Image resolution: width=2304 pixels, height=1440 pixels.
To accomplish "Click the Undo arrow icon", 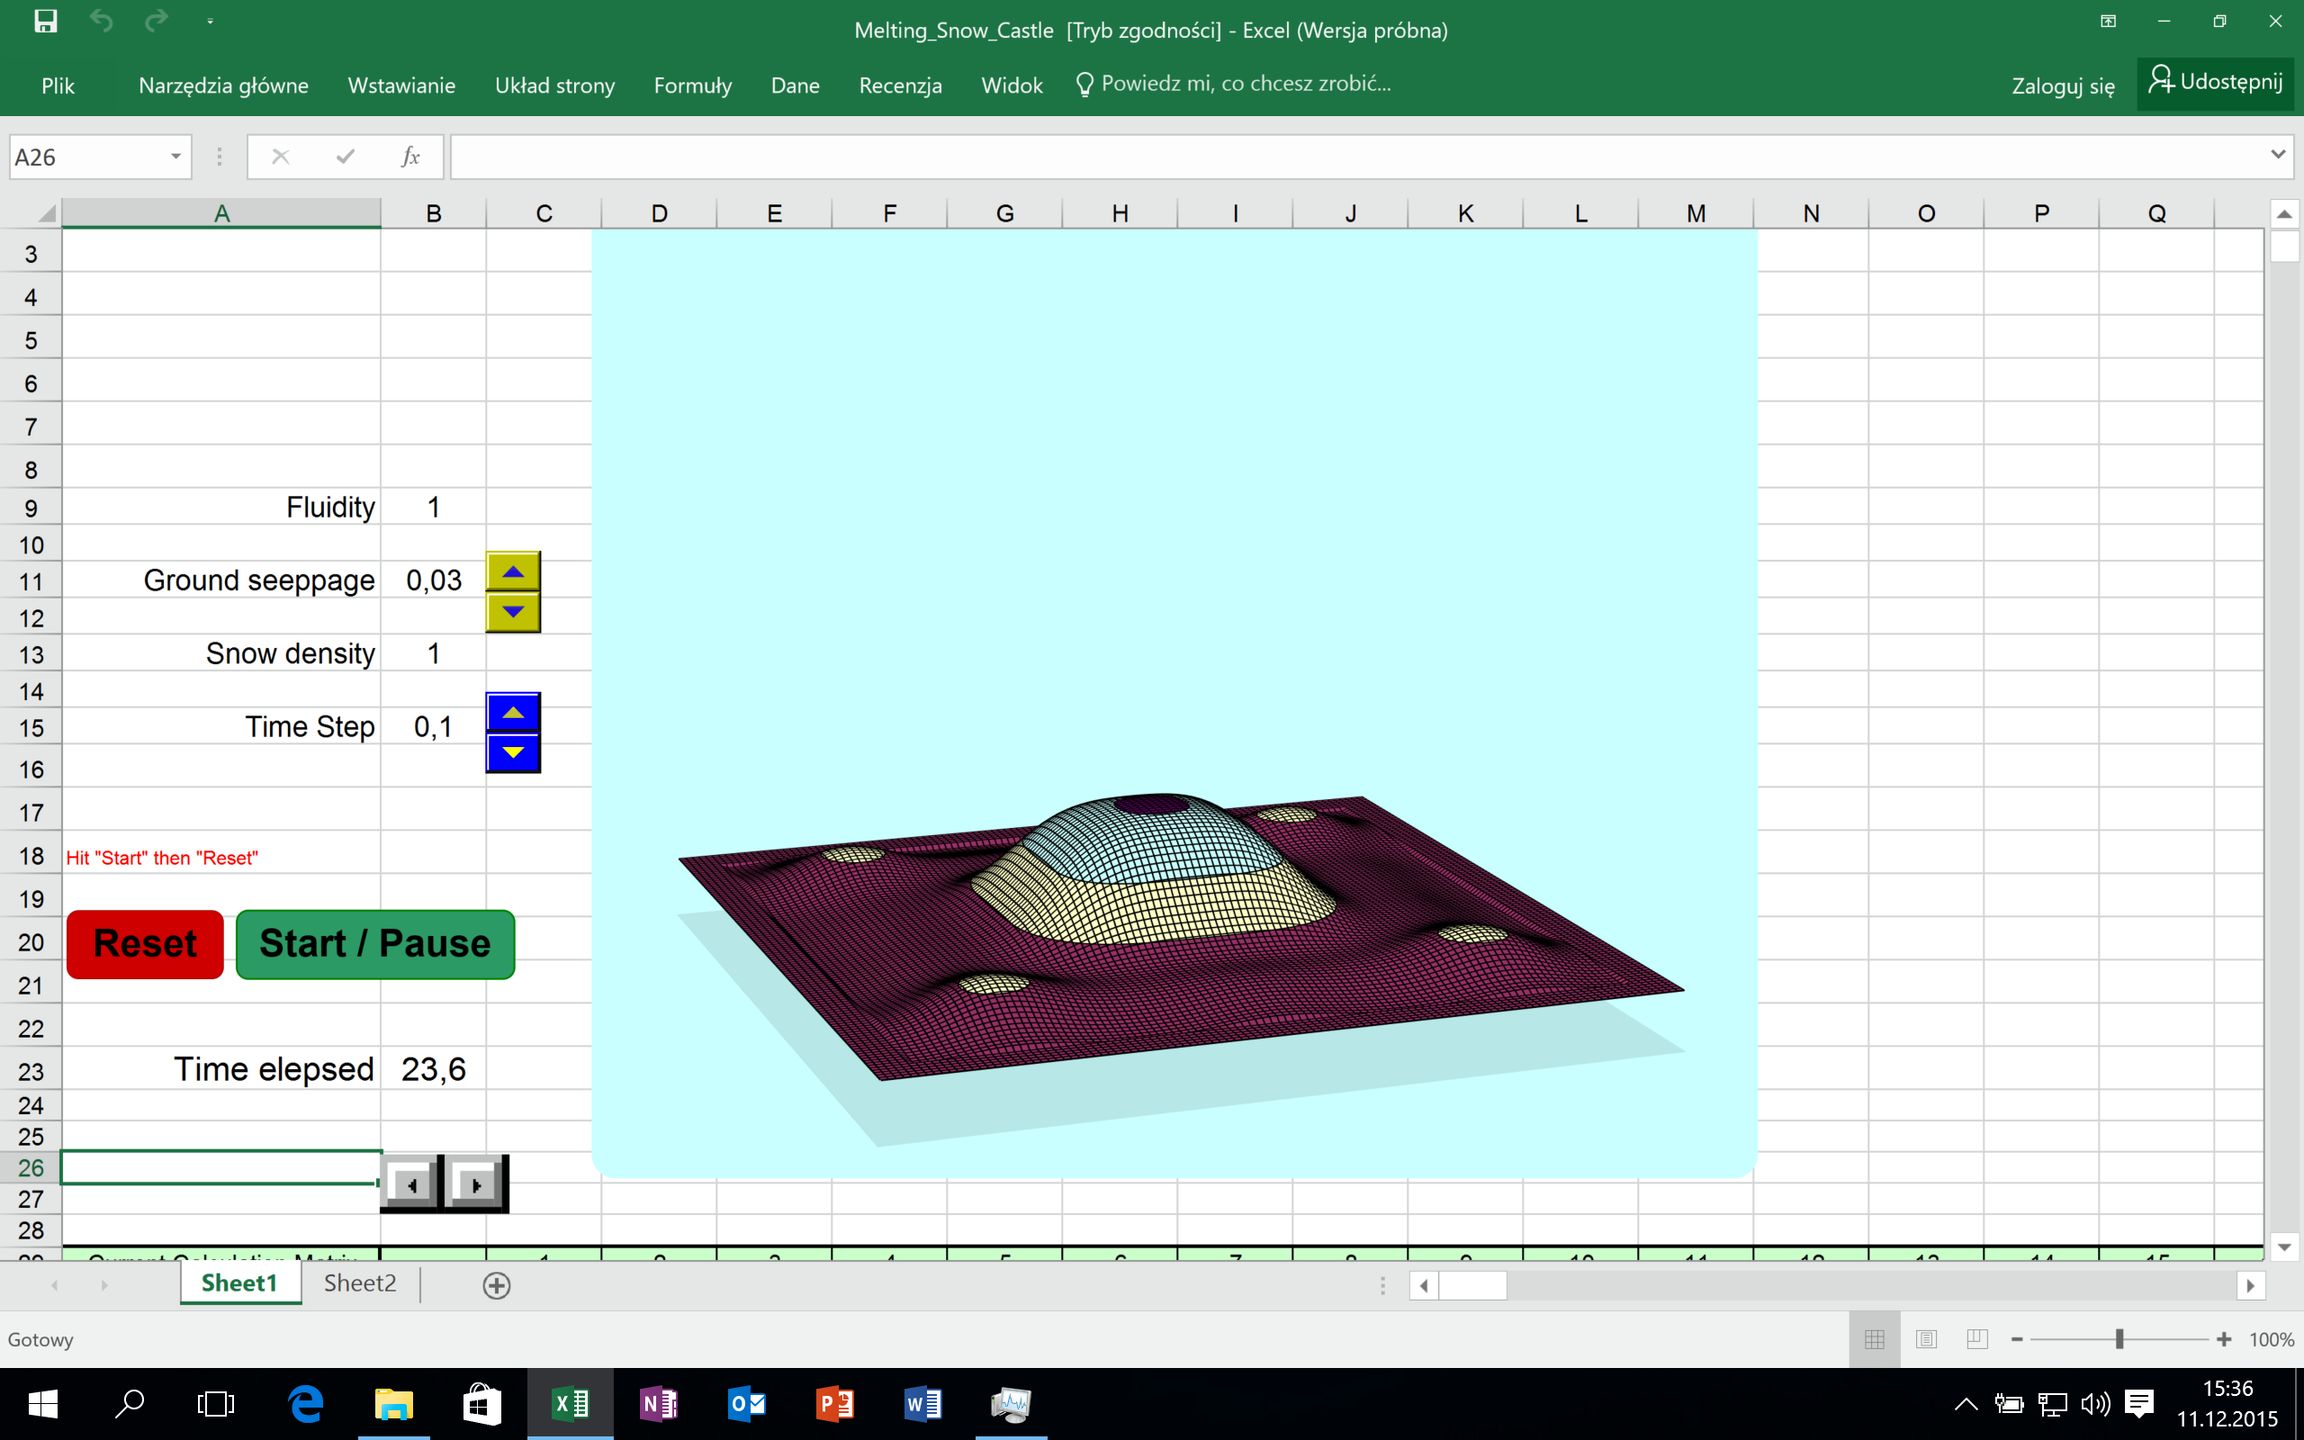I will pyautogui.click(x=101, y=21).
